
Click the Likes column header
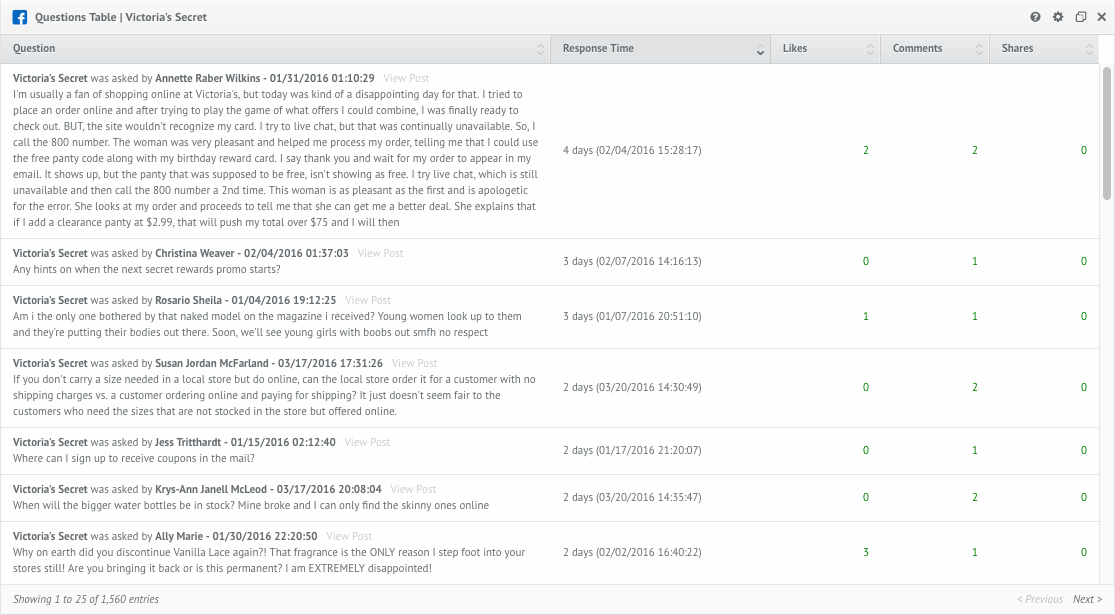tap(826, 49)
